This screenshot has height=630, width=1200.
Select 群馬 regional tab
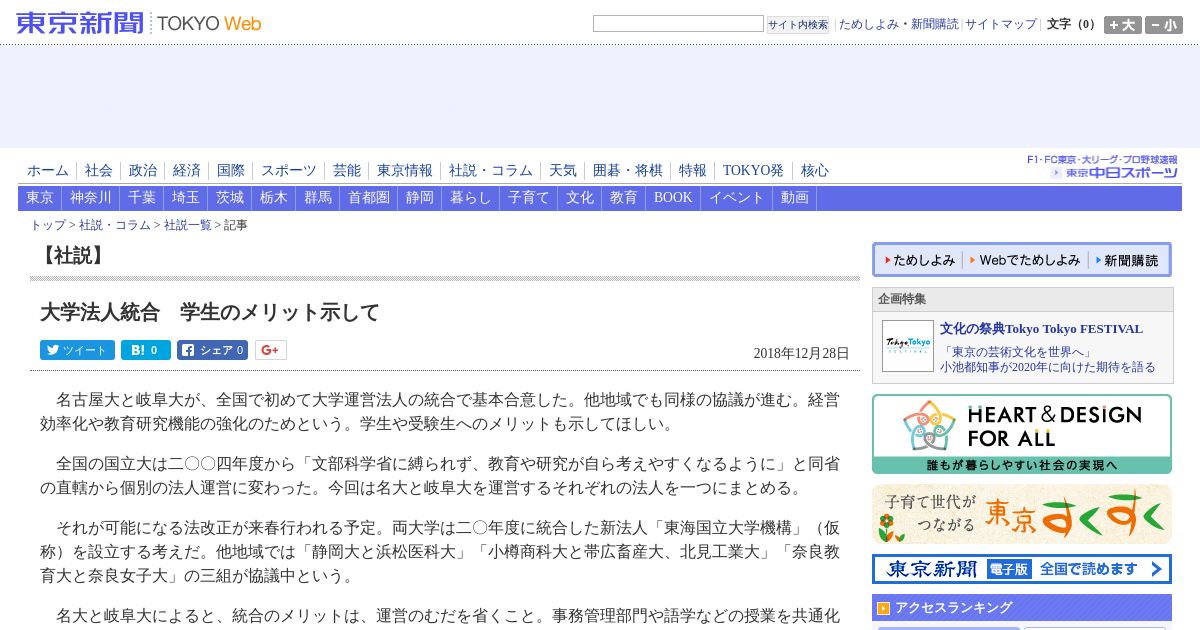318,198
